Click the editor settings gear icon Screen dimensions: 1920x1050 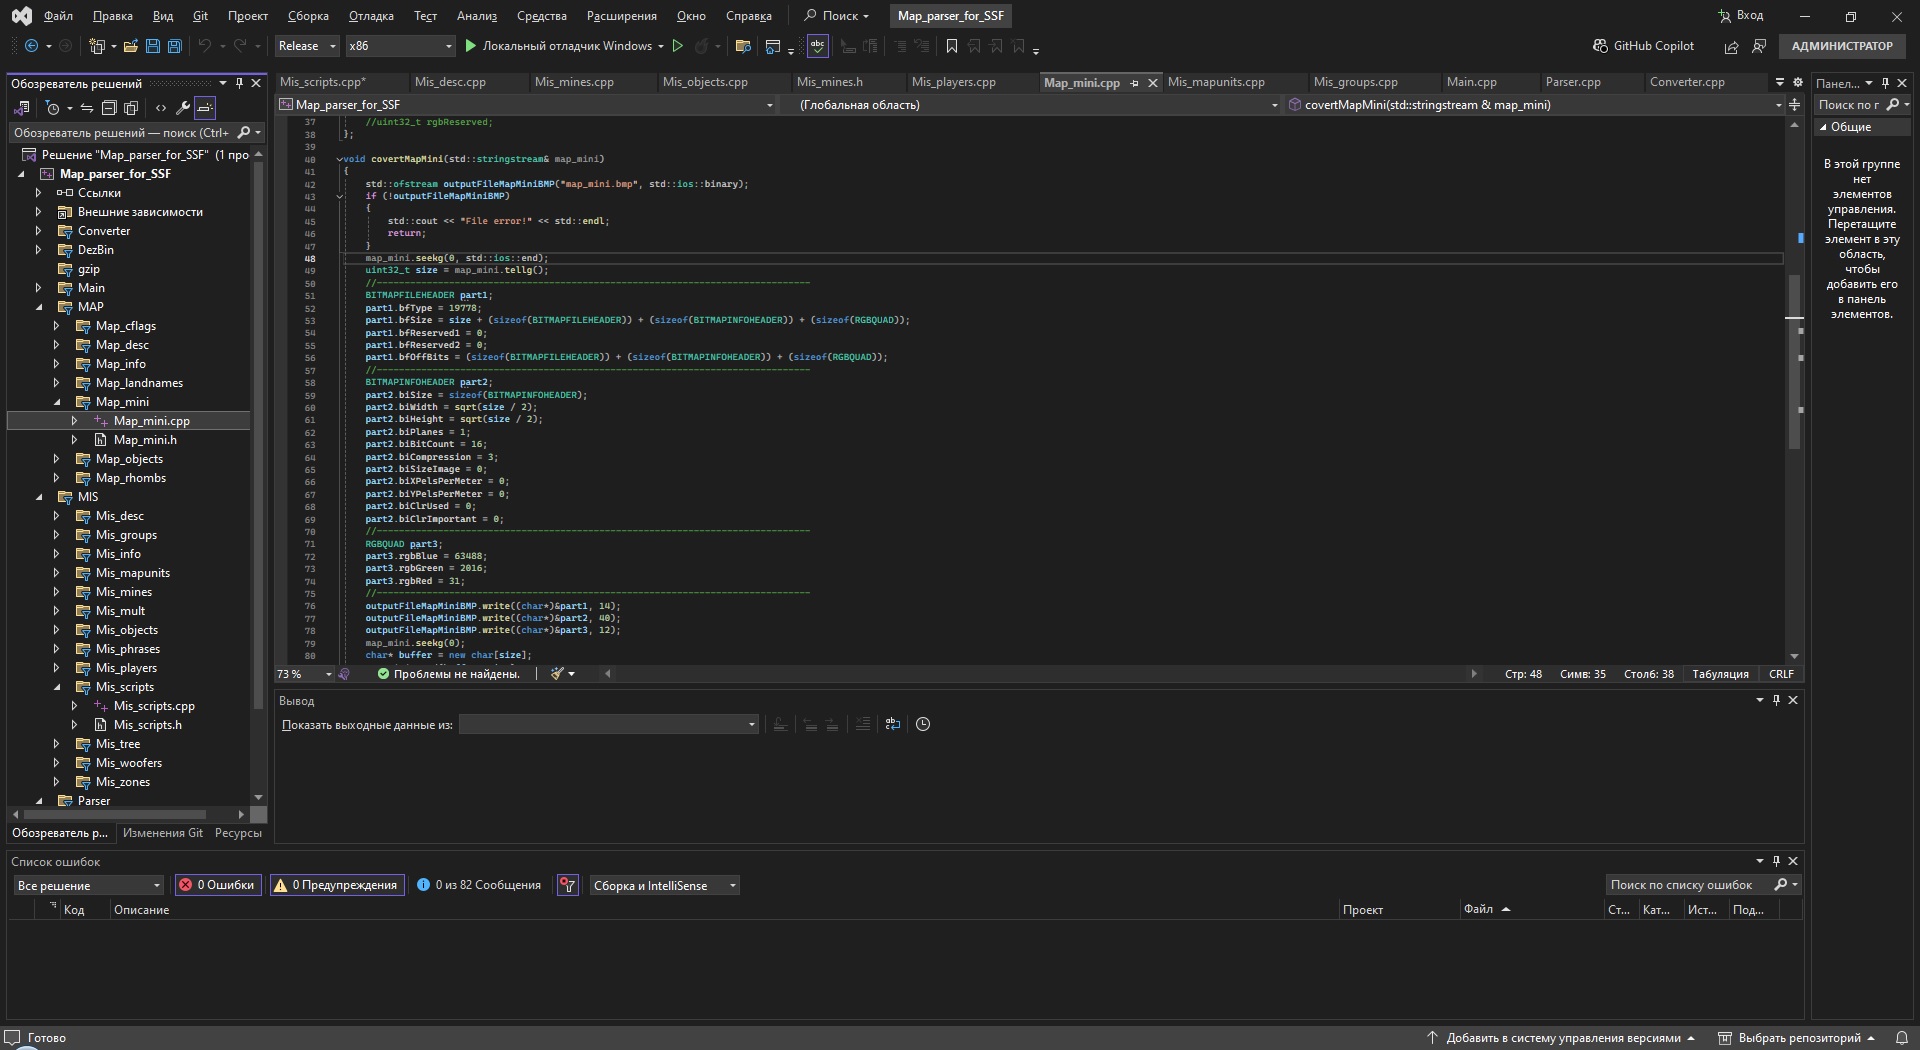coord(1798,82)
